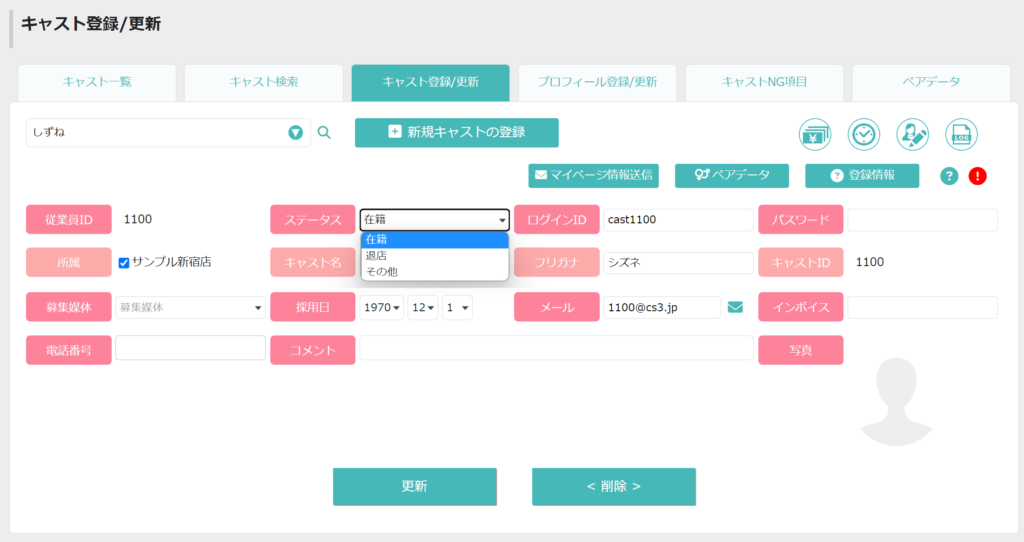Click the コメント input field

(x=556, y=348)
